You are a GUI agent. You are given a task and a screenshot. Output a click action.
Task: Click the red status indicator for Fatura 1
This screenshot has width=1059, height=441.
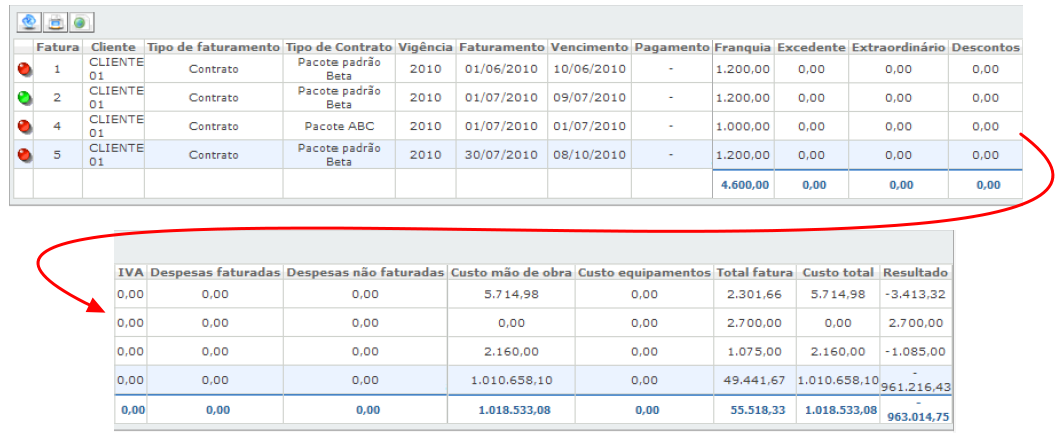pyautogui.click(x=24, y=69)
